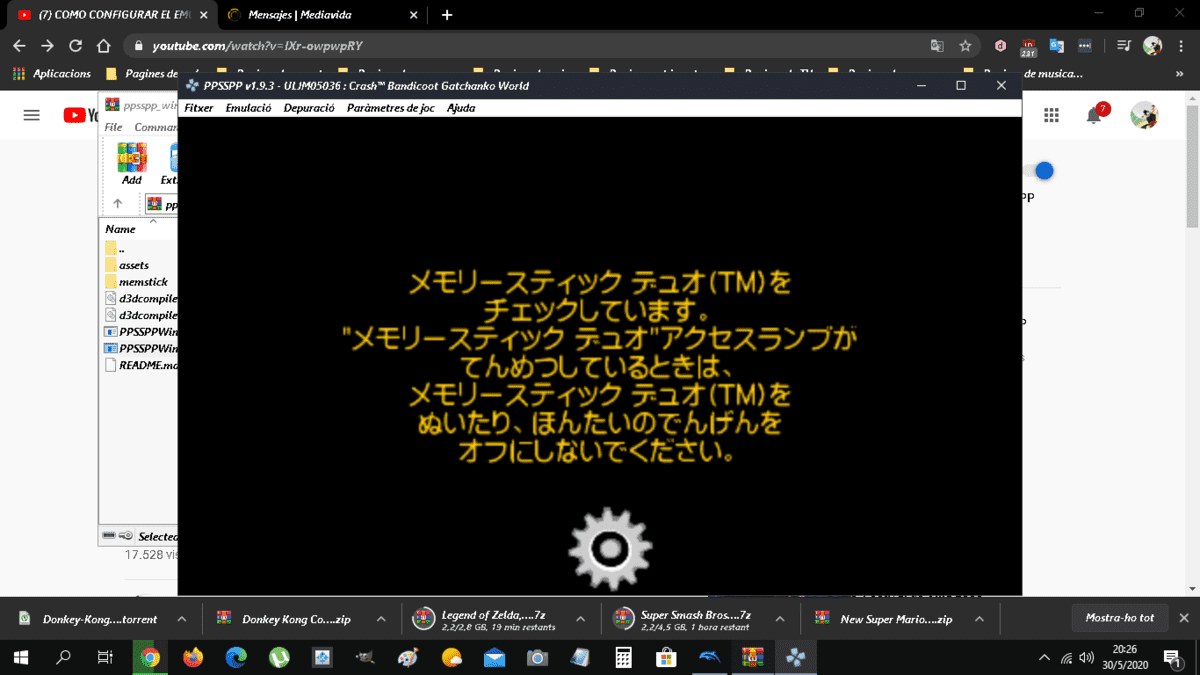Open Microsoft Store from the taskbar
1200x675 pixels.
(666, 657)
